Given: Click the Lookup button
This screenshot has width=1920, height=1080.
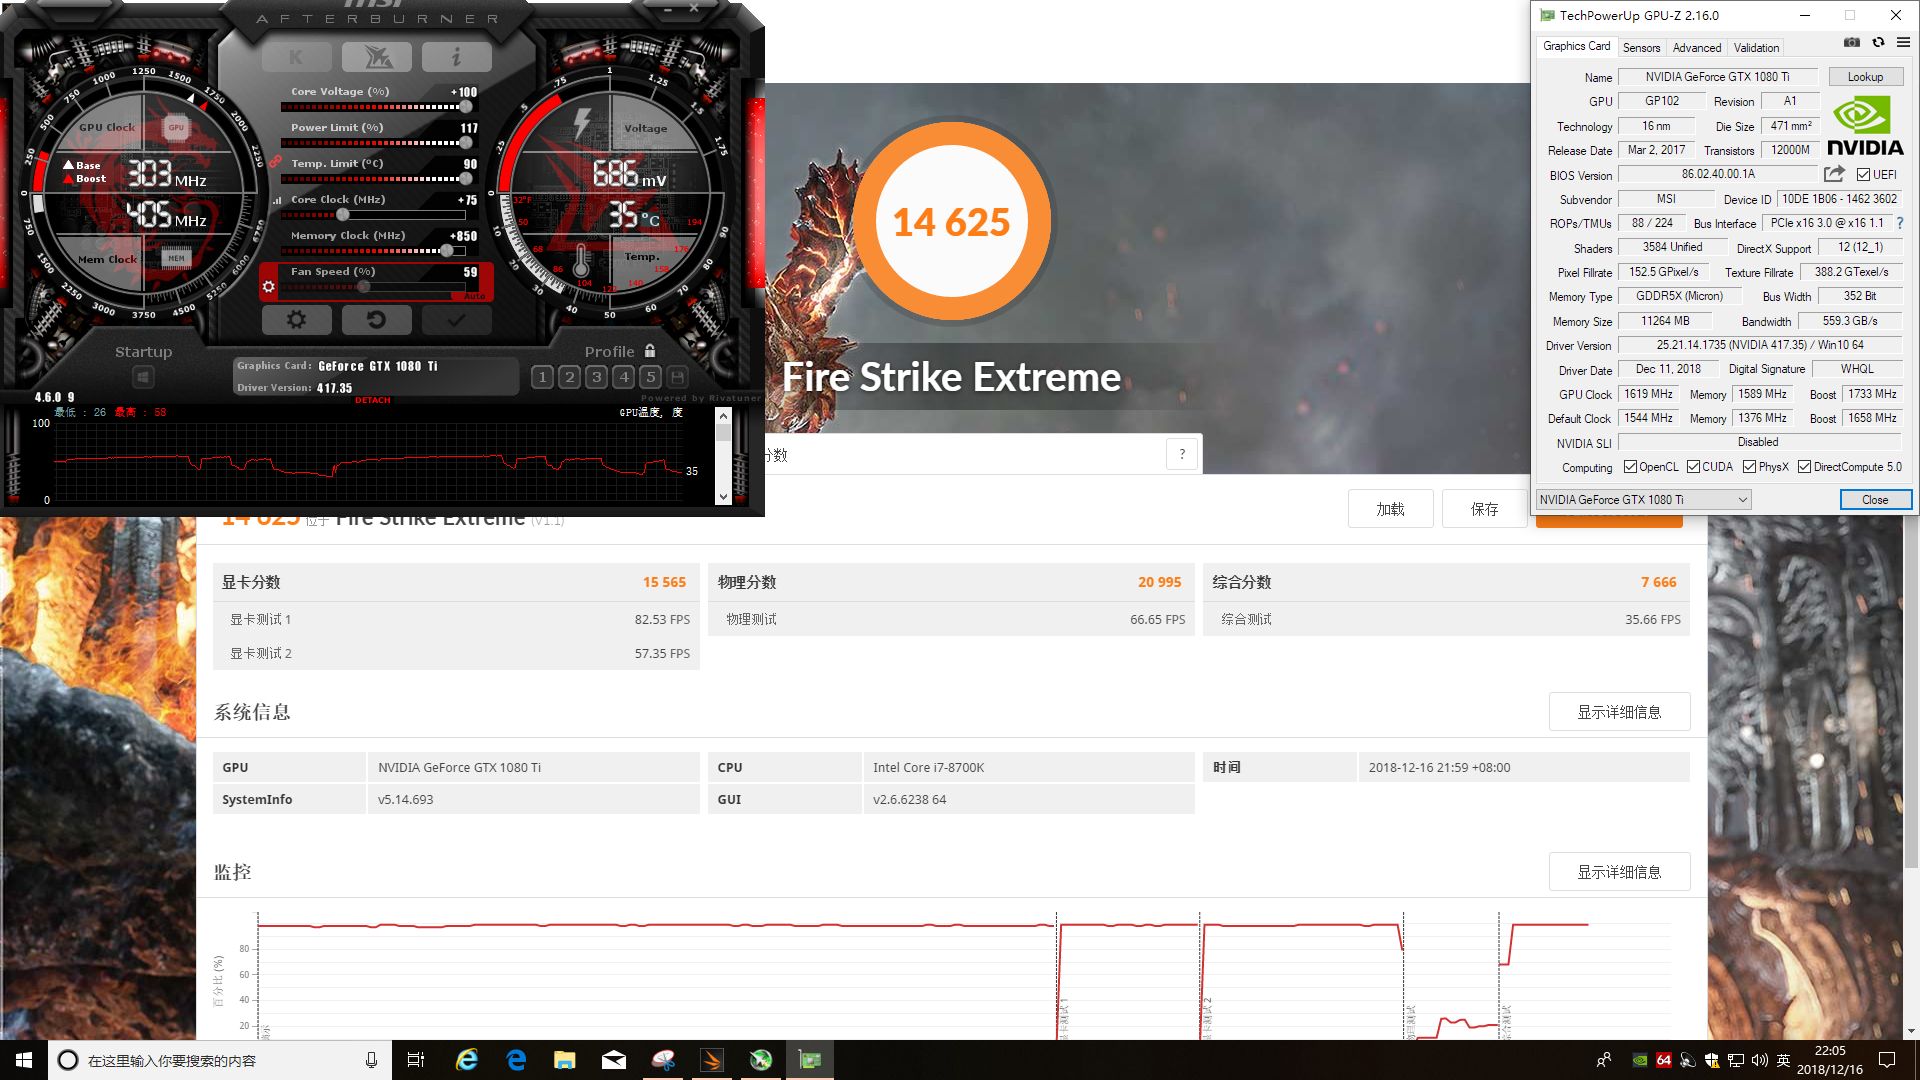Looking at the screenshot, I should click(1865, 77).
